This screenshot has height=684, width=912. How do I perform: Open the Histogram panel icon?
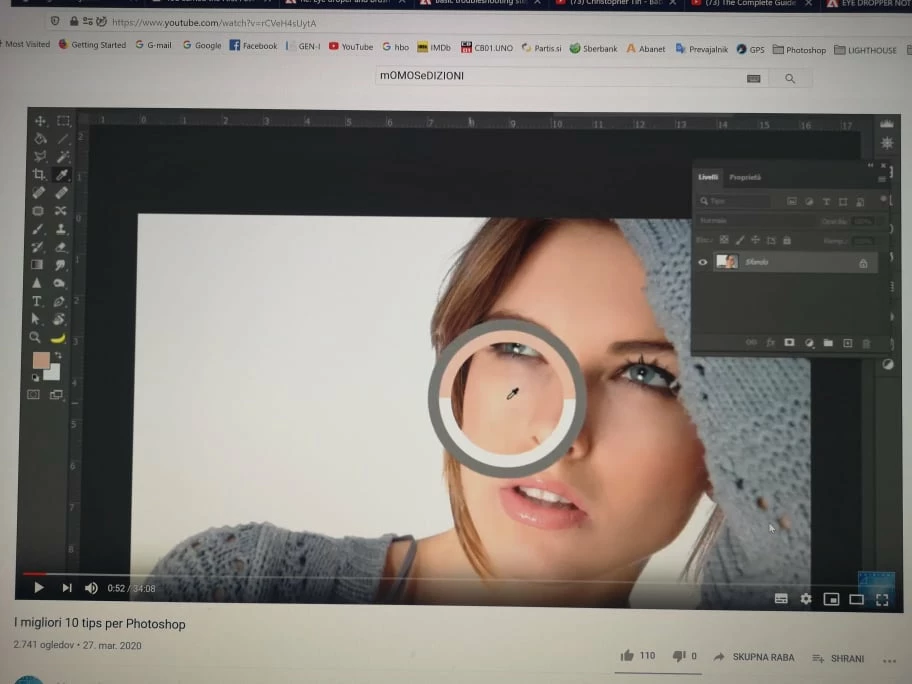pyautogui.click(x=886, y=124)
